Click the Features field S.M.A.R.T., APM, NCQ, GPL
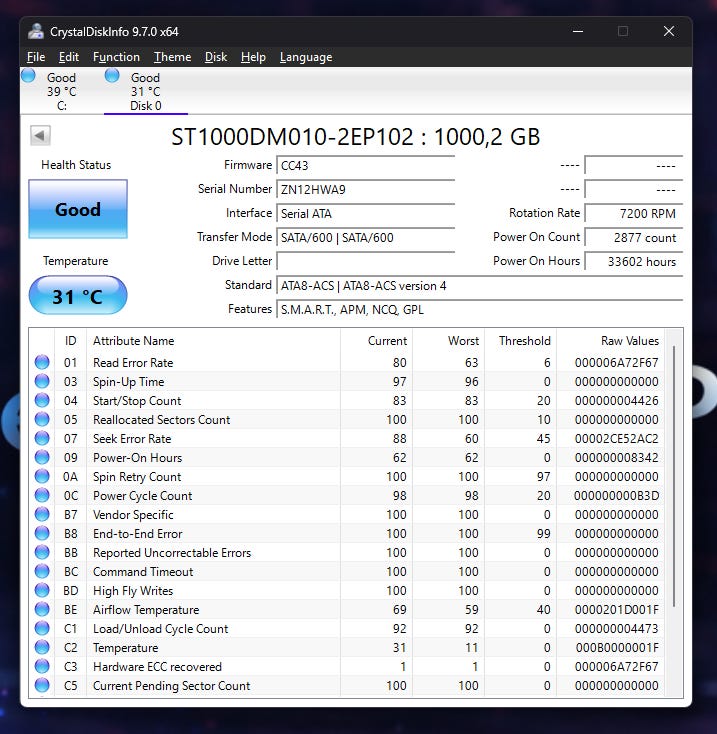 [x=479, y=309]
